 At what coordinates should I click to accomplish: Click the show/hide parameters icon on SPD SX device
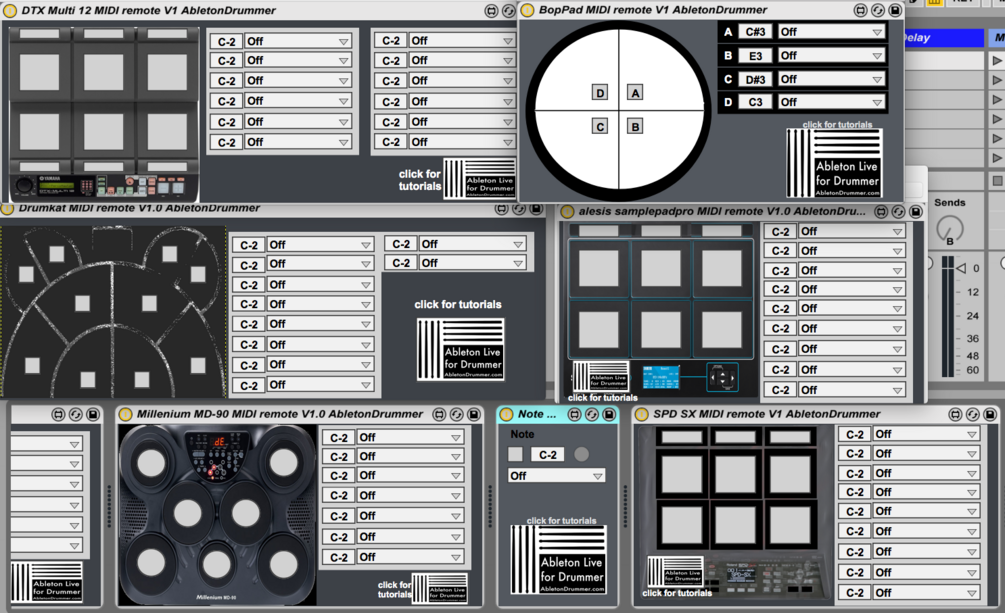(955, 415)
